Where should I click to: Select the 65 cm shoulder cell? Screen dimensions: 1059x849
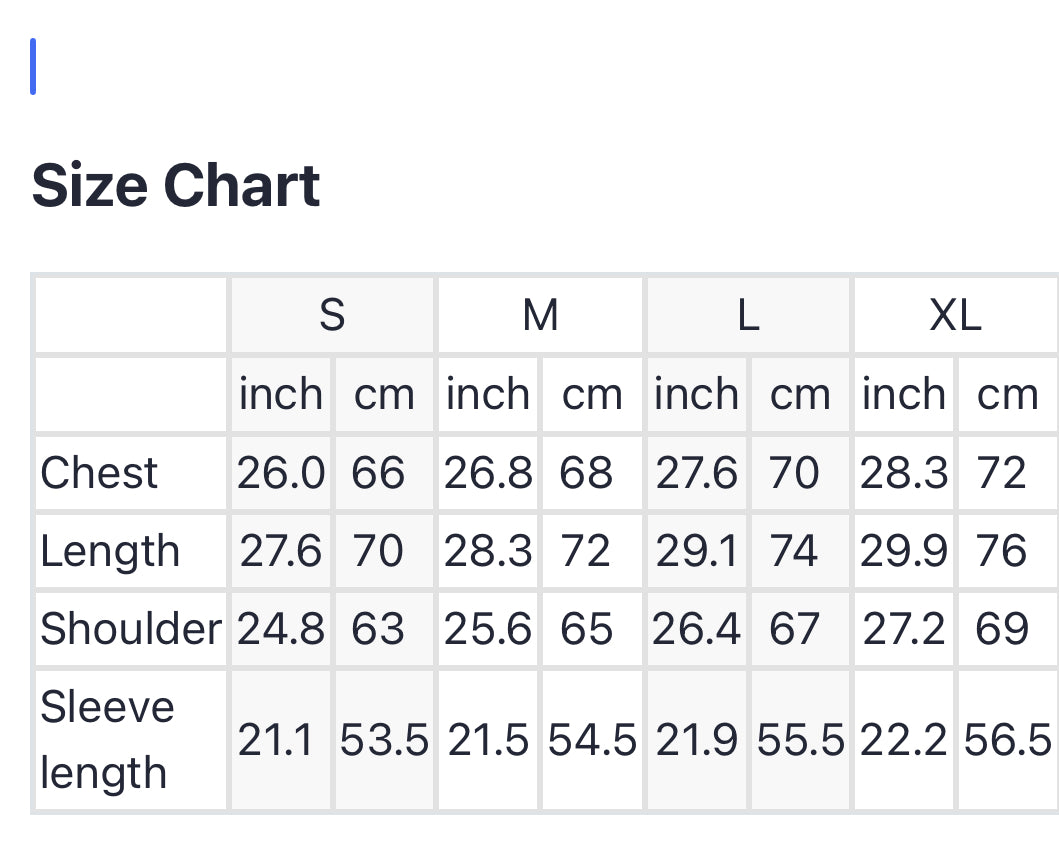pos(586,629)
